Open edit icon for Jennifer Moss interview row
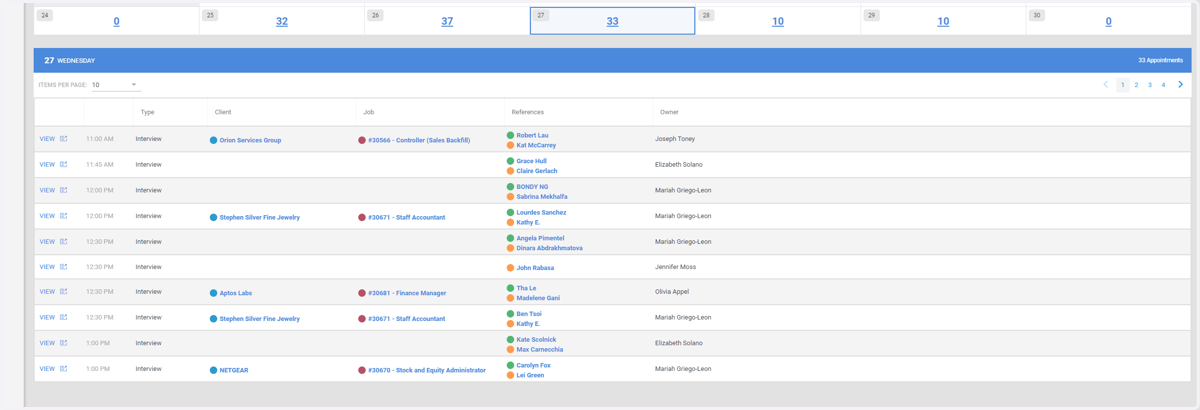 tap(64, 267)
